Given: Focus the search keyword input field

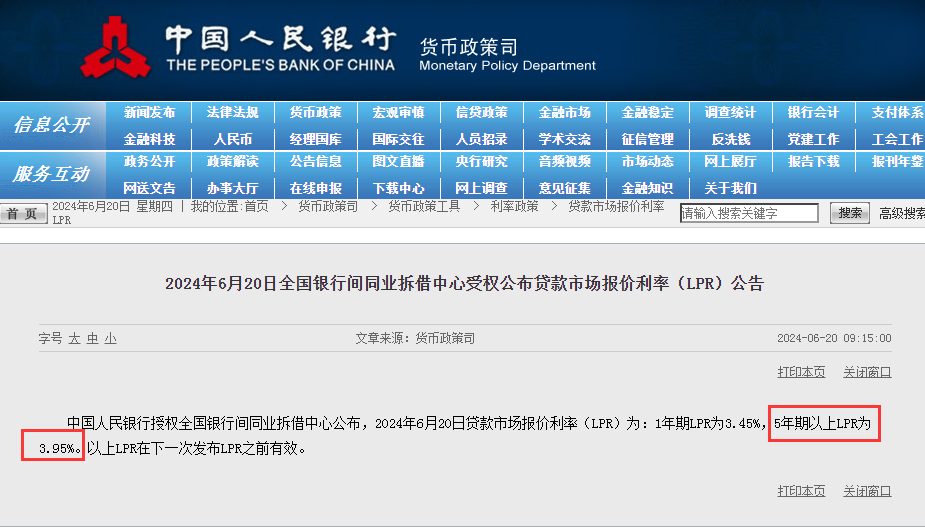Looking at the screenshot, I should [749, 213].
